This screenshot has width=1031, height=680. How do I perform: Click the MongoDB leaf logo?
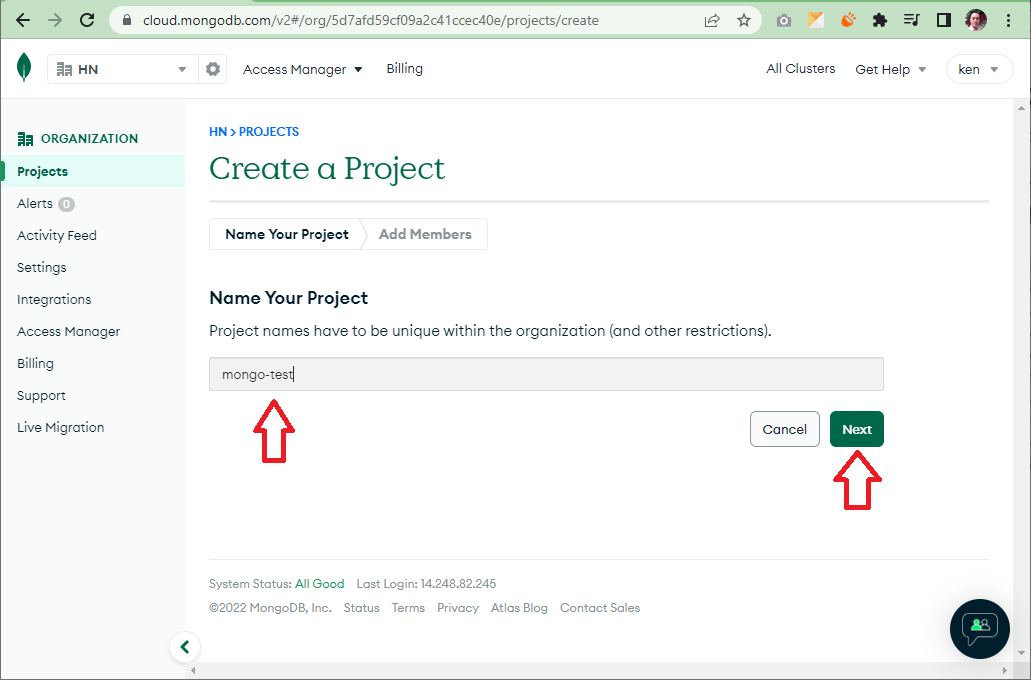tap(23, 68)
